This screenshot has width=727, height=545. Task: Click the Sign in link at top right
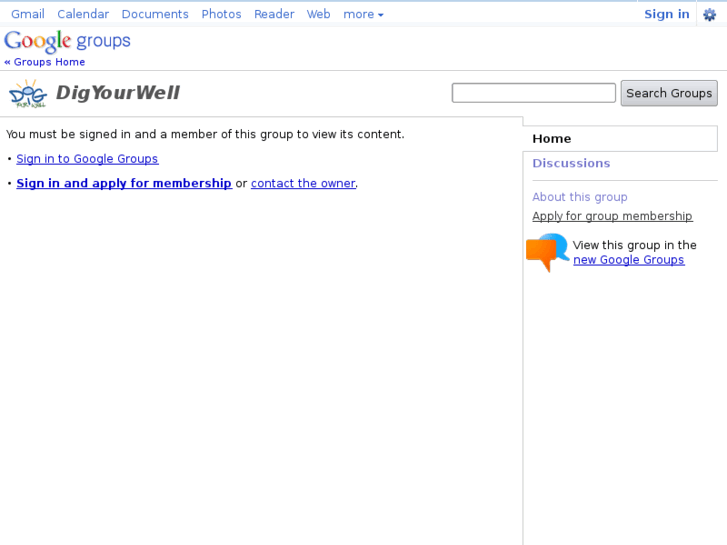click(667, 14)
